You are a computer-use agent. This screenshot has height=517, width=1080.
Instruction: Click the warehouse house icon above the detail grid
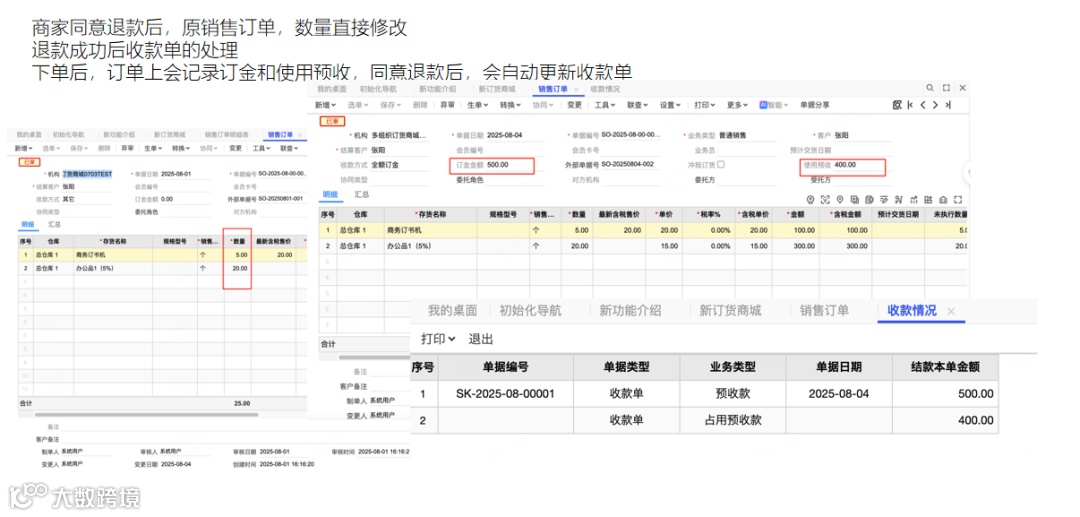point(943,200)
